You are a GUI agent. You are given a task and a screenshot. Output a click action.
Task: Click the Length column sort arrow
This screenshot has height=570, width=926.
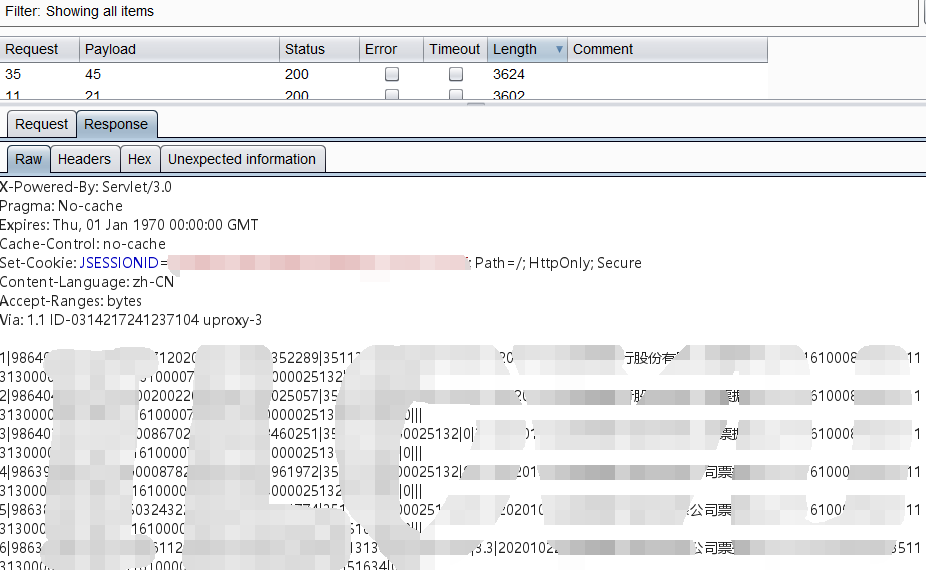pyautogui.click(x=559, y=49)
